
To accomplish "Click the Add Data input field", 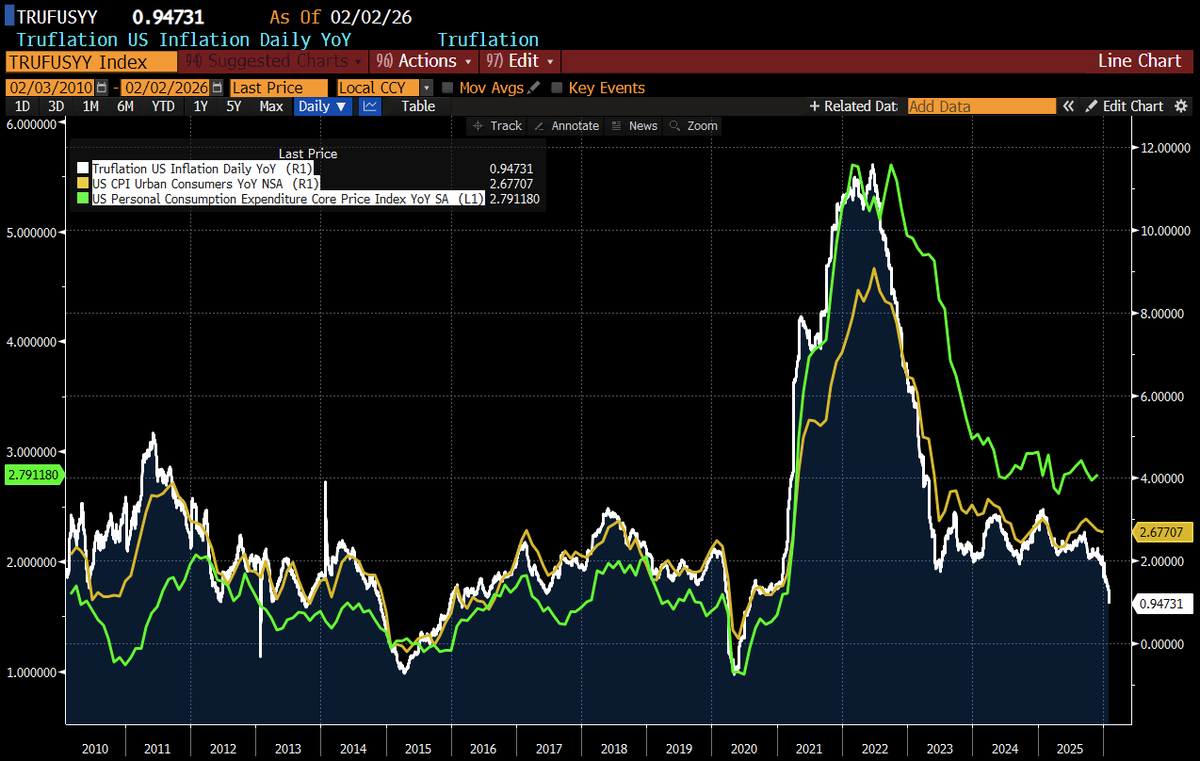I will click(982, 106).
